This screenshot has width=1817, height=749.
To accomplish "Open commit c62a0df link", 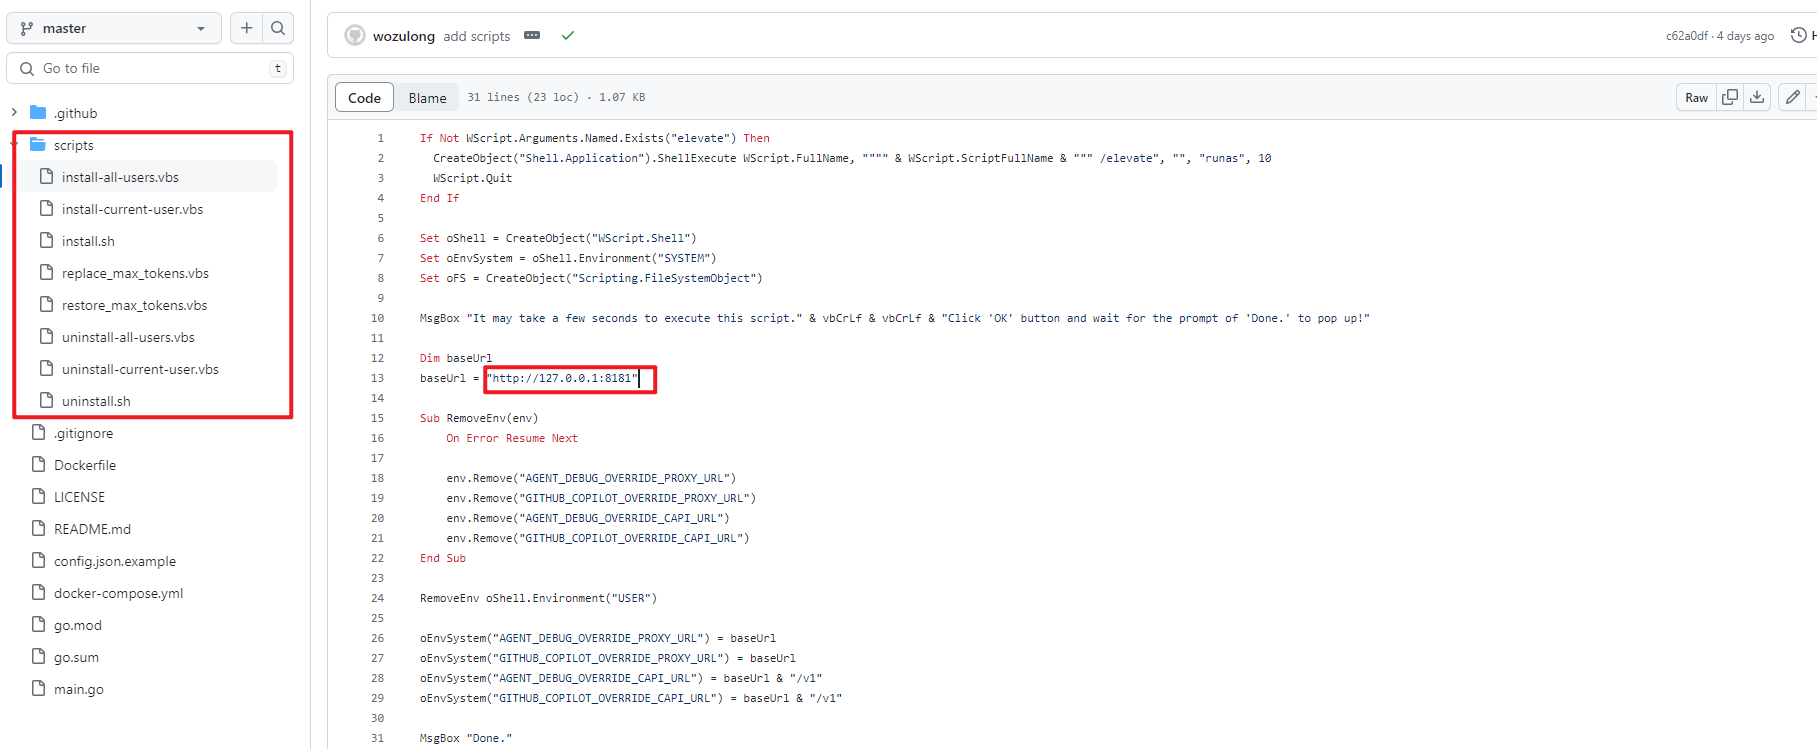I will 1686,36.
